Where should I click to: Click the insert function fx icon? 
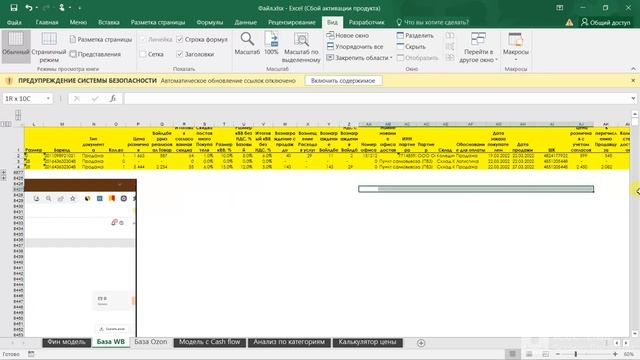point(113,98)
